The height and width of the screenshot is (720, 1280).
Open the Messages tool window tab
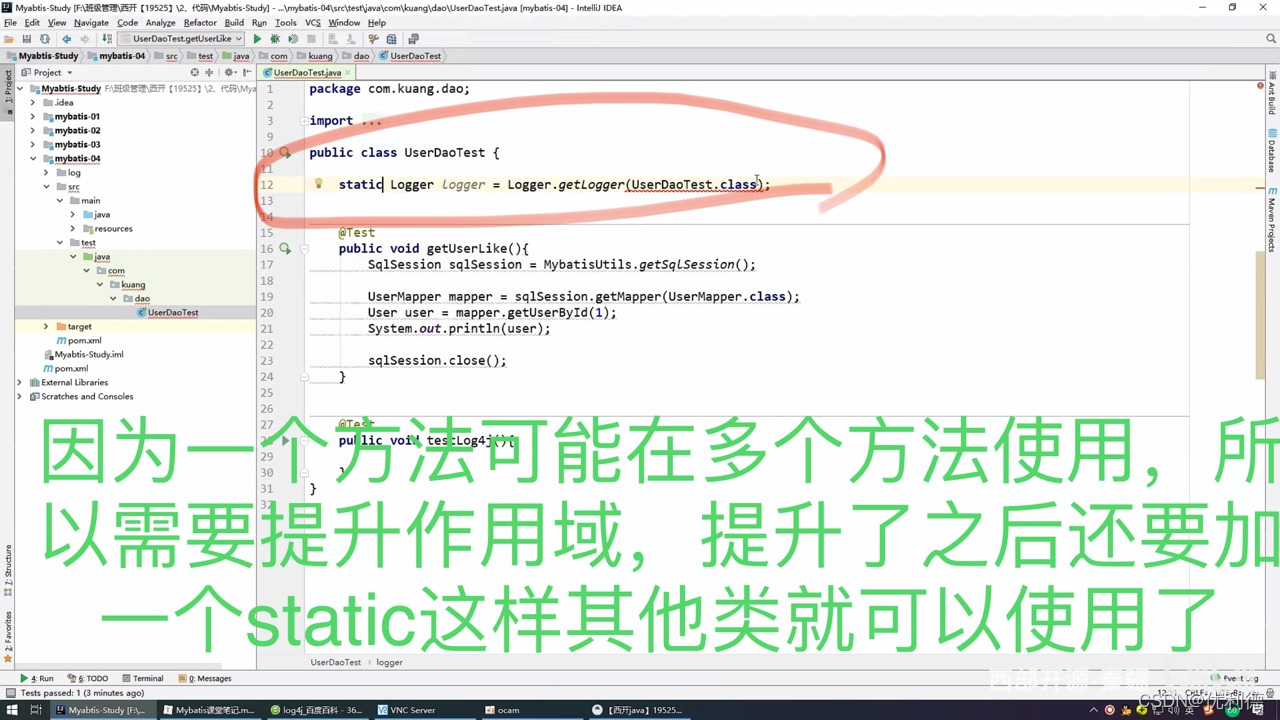click(x=205, y=678)
